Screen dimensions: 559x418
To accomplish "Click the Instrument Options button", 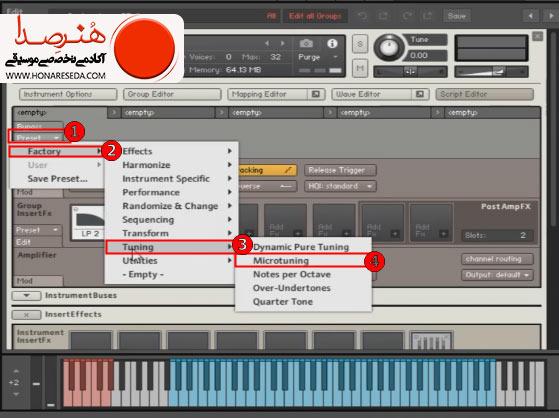I will (68, 94).
